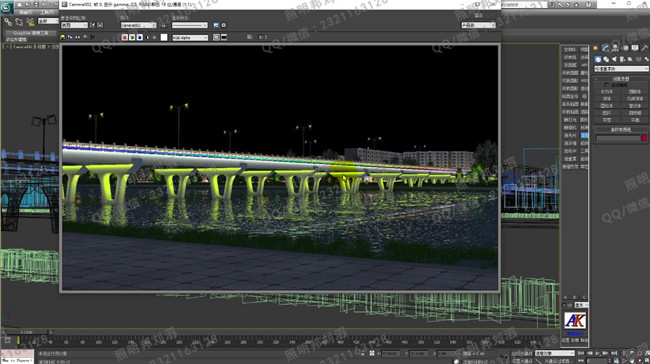Copy the rendered image to clipboard
This screenshot has width=650, height=364.
pyautogui.click(x=70, y=37)
